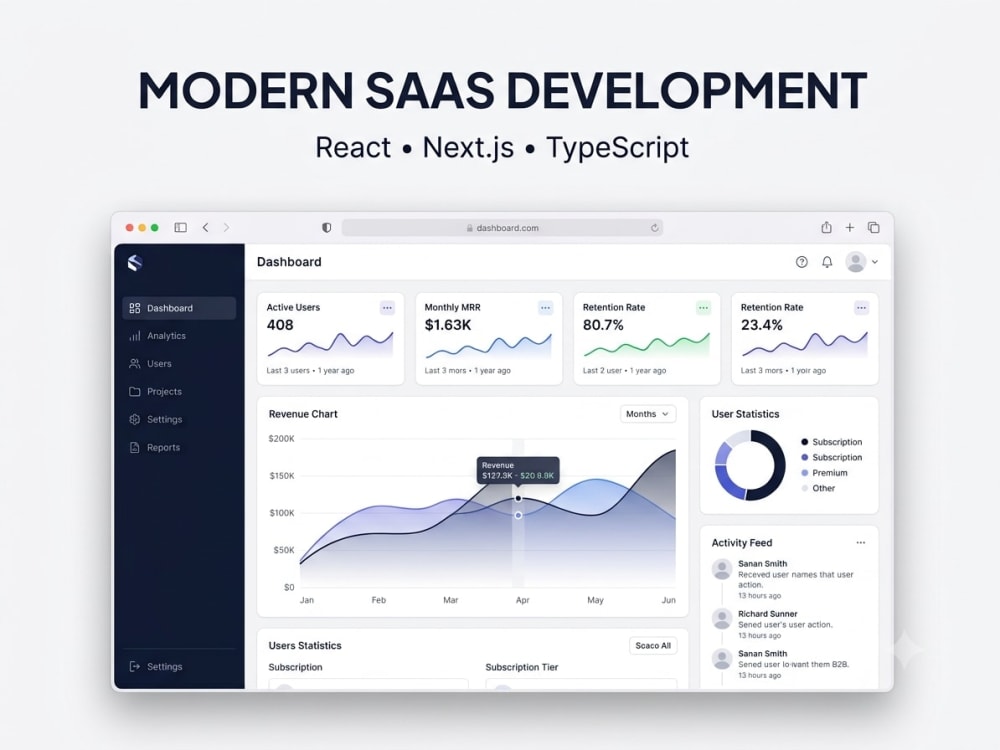Viewport: 1000px width, 750px height.
Task: Click the Users people icon
Action: (x=135, y=364)
